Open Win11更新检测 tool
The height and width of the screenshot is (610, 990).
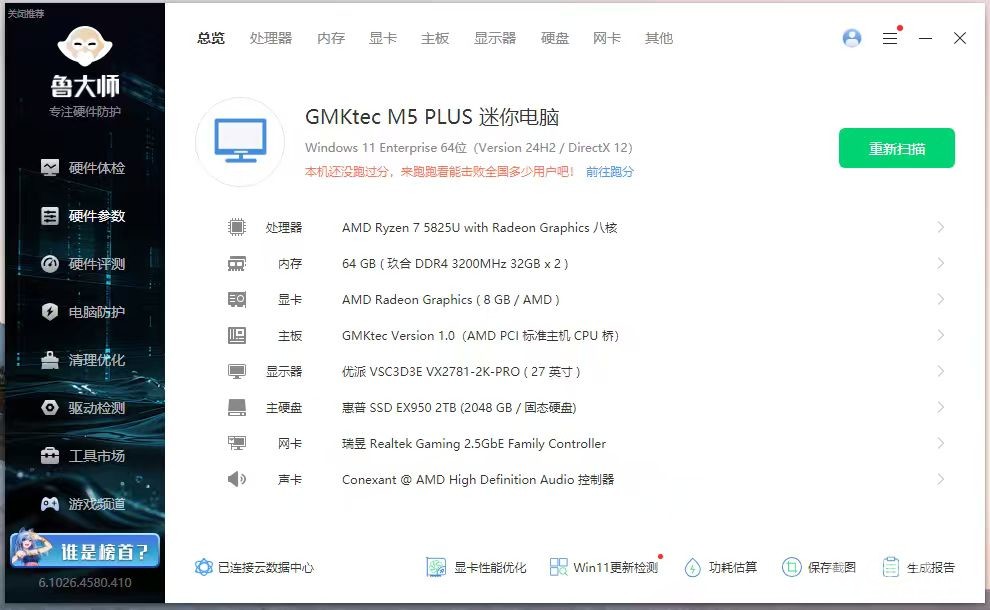tap(604, 568)
